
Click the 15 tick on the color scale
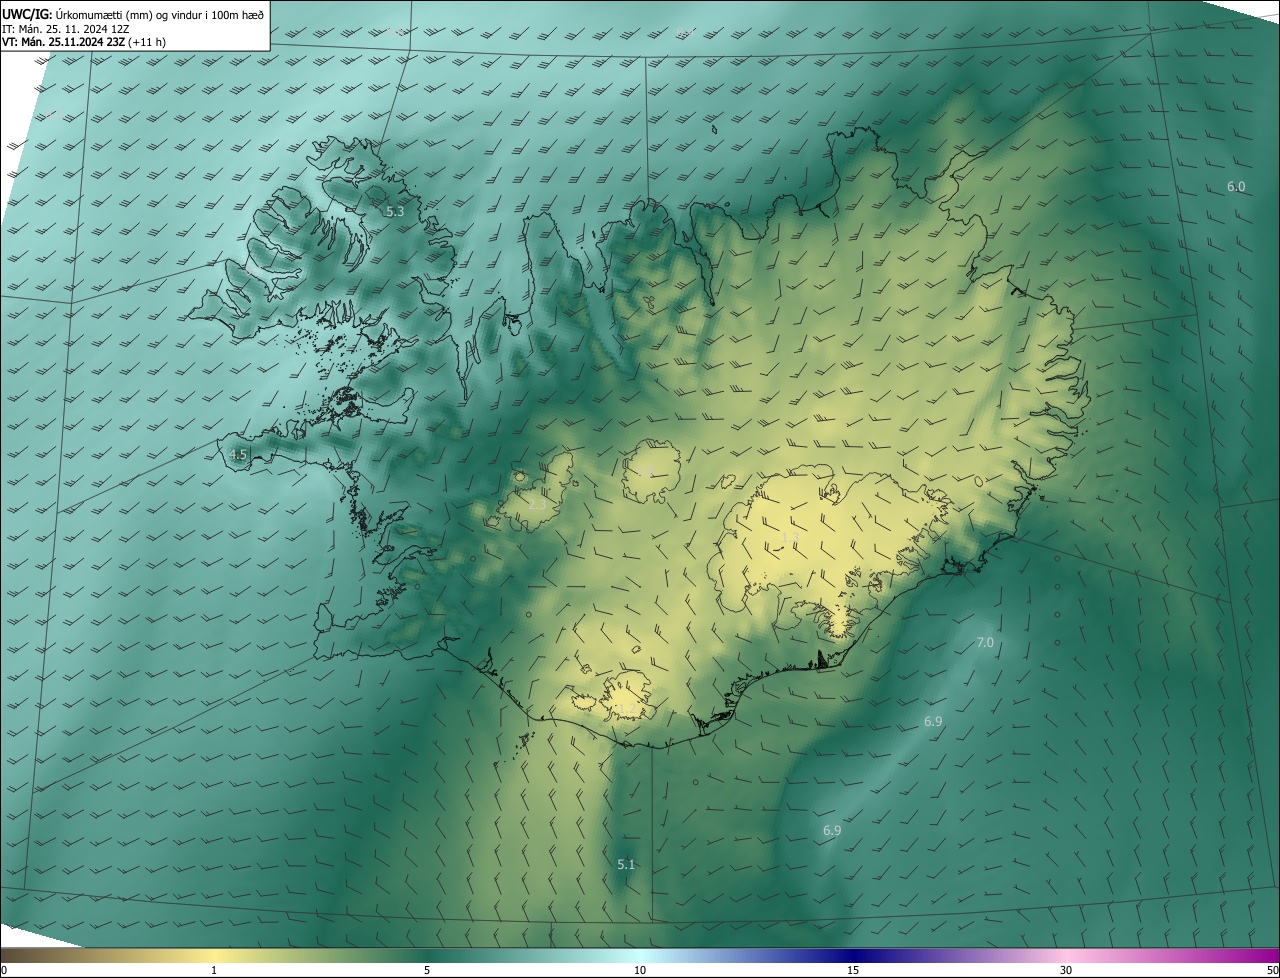coord(853,970)
